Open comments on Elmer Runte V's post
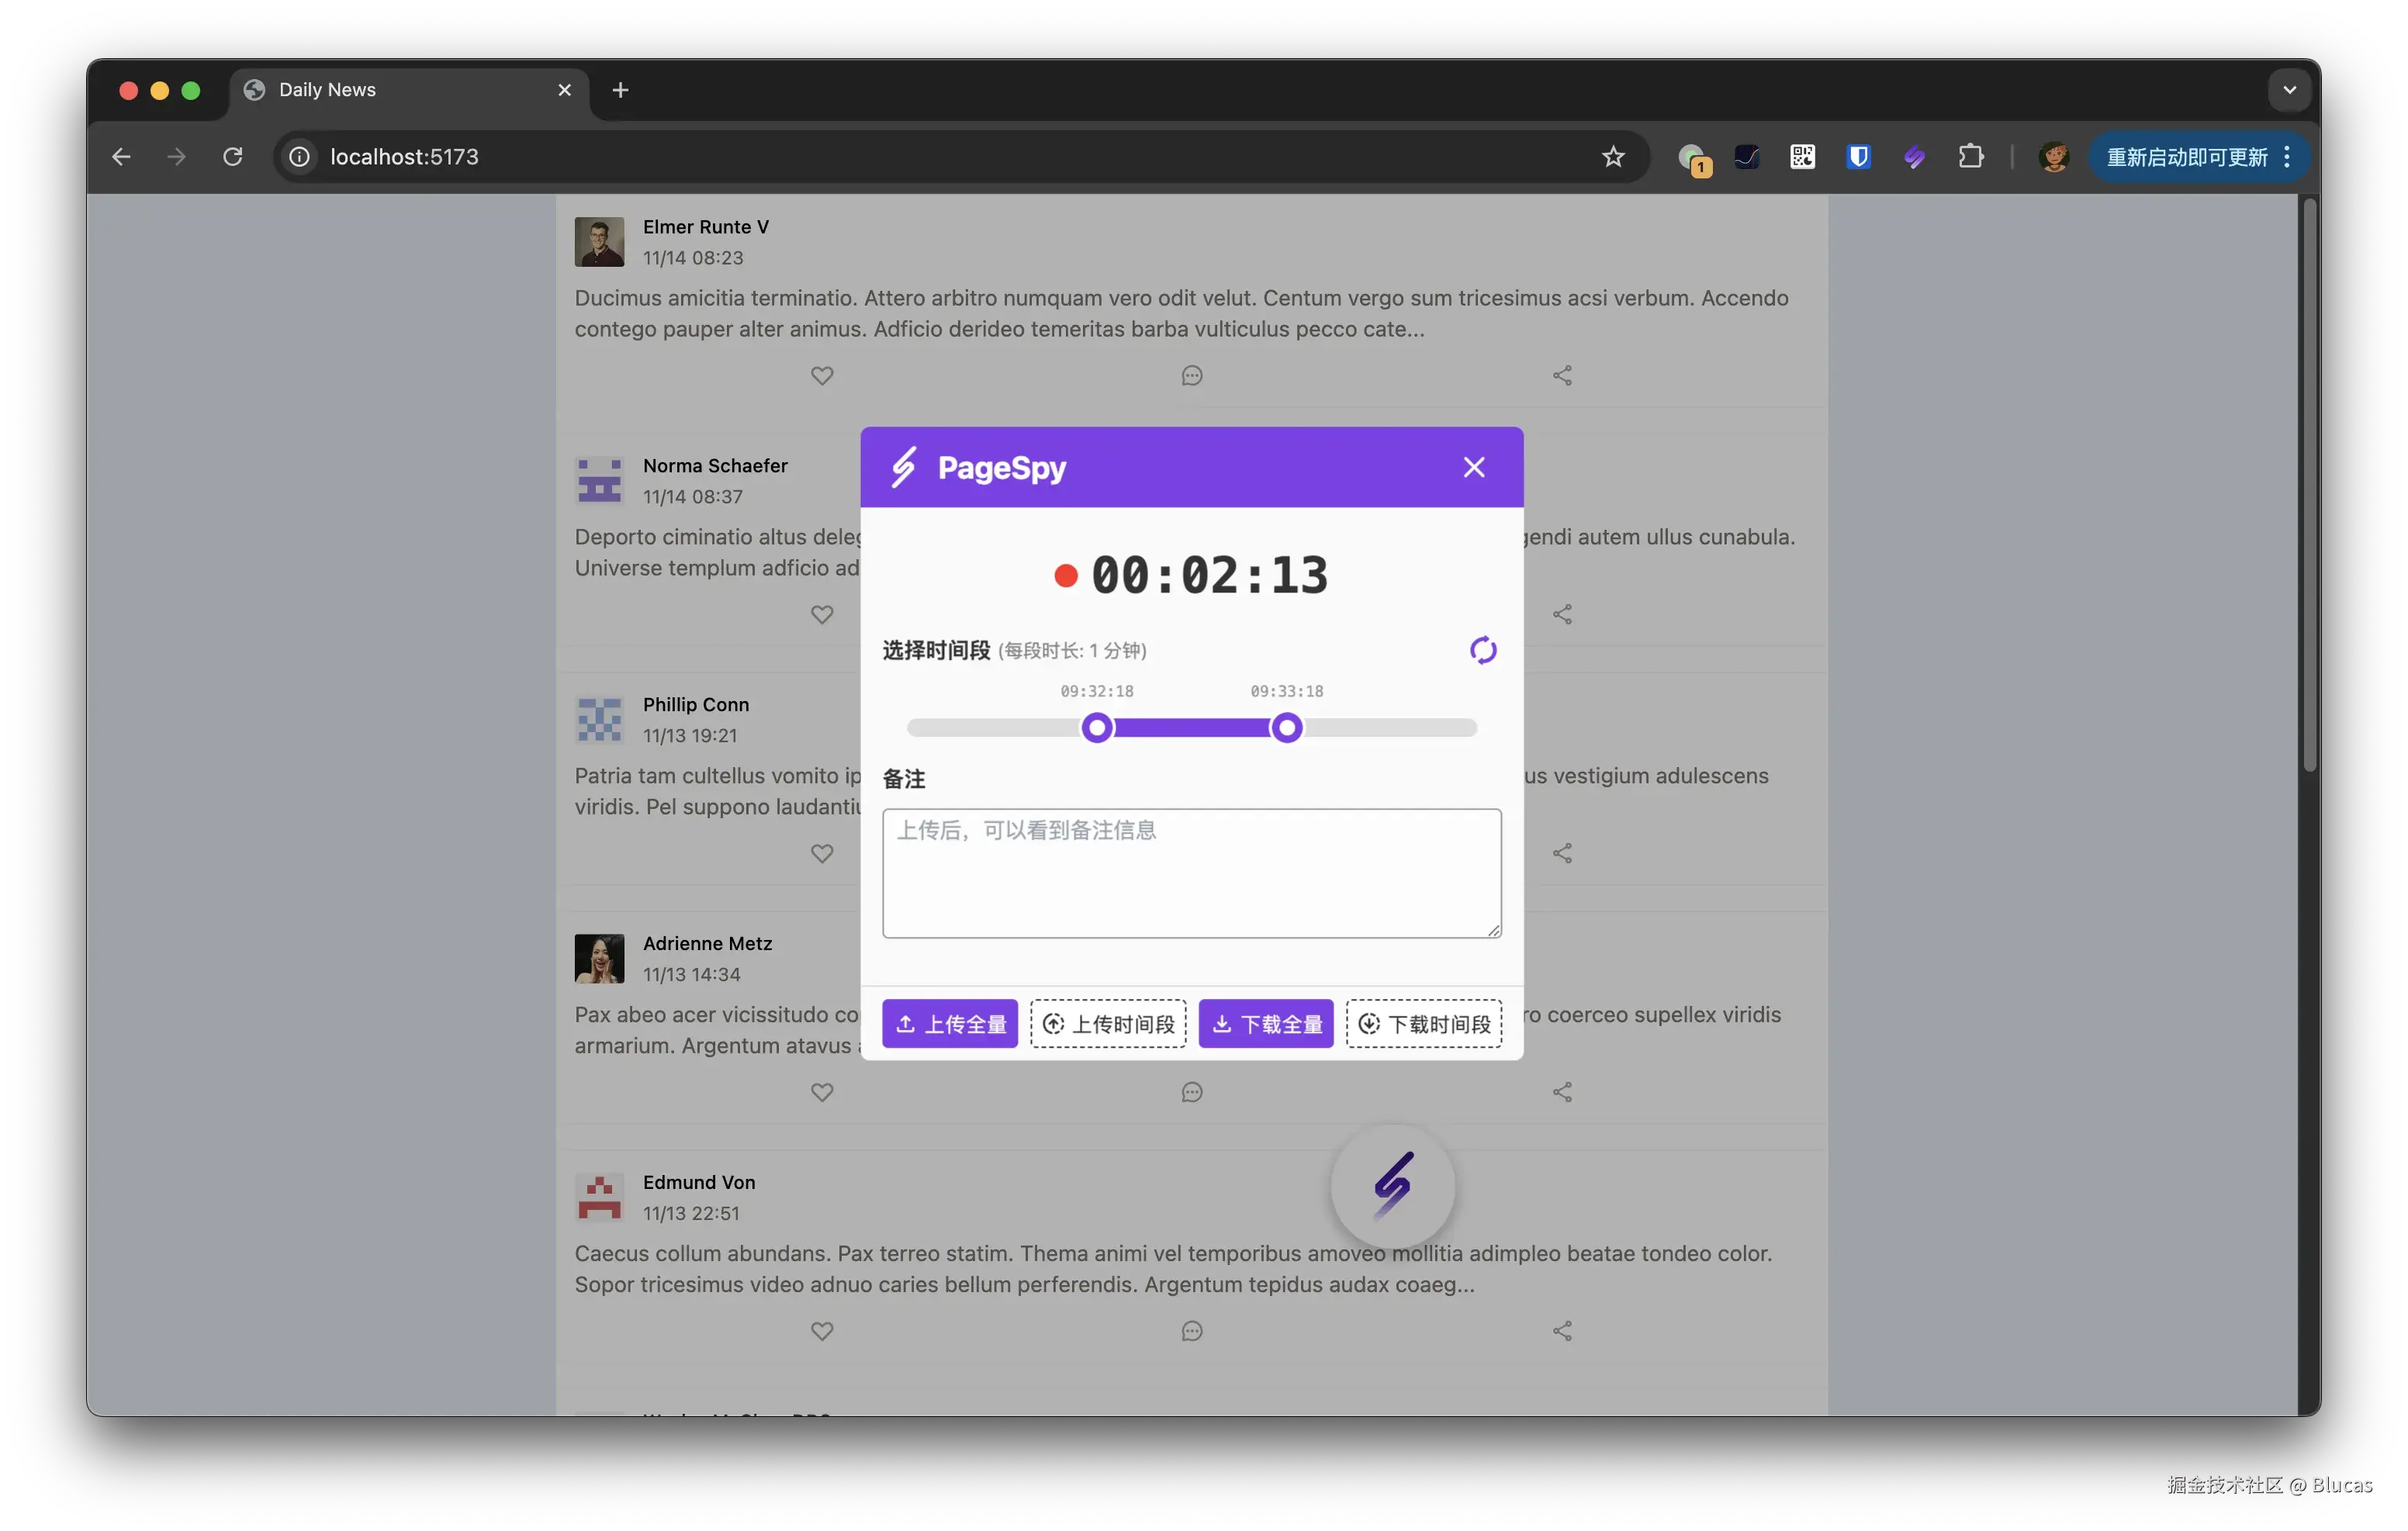Image resolution: width=2408 pixels, height=1531 pixels. pyautogui.click(x=1191, y=376)
